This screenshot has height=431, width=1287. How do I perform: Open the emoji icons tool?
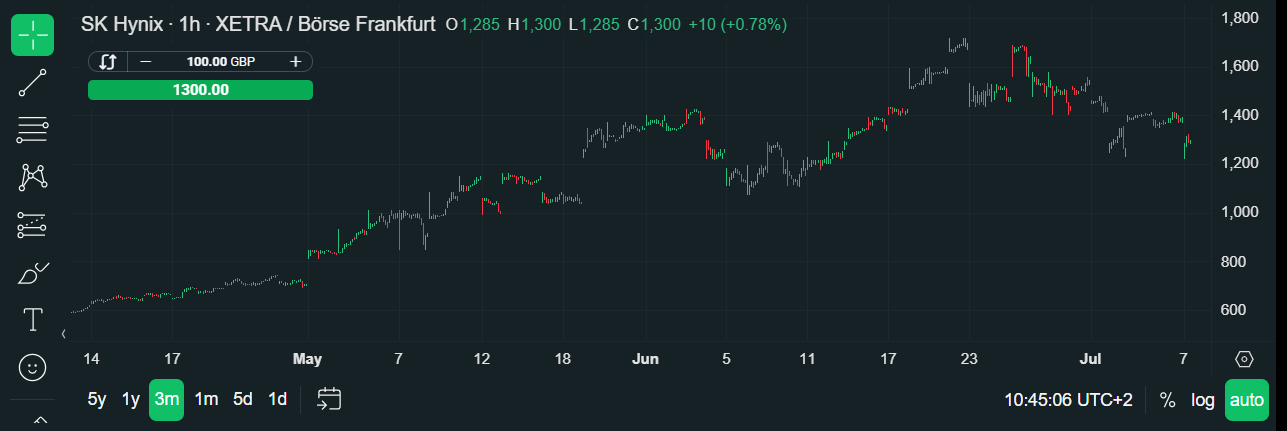point(32,368)
